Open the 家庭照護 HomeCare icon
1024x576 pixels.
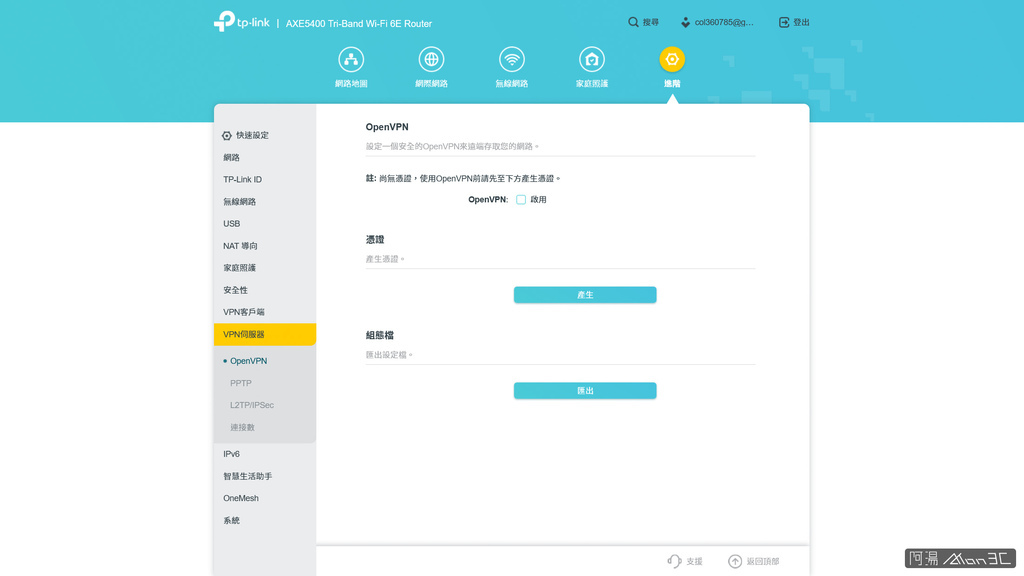tap(592, 59)
